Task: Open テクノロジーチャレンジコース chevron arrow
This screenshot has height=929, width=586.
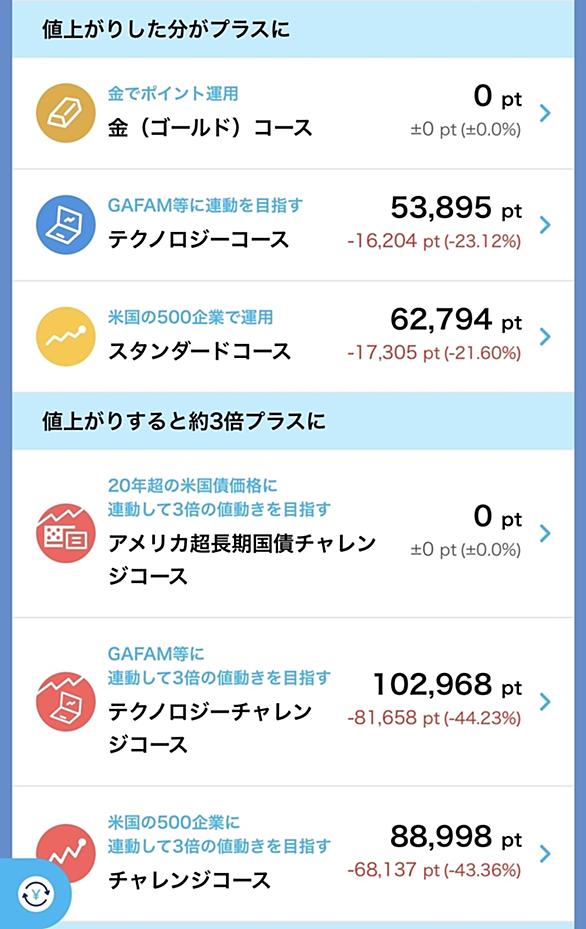Action: coord(546,701)
